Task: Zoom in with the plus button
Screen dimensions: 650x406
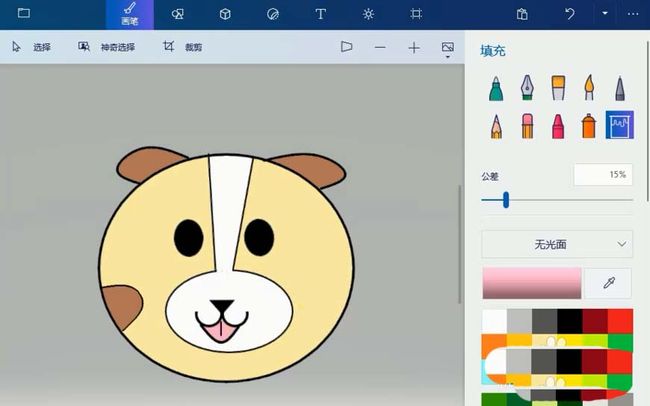Action: (414, 48)
